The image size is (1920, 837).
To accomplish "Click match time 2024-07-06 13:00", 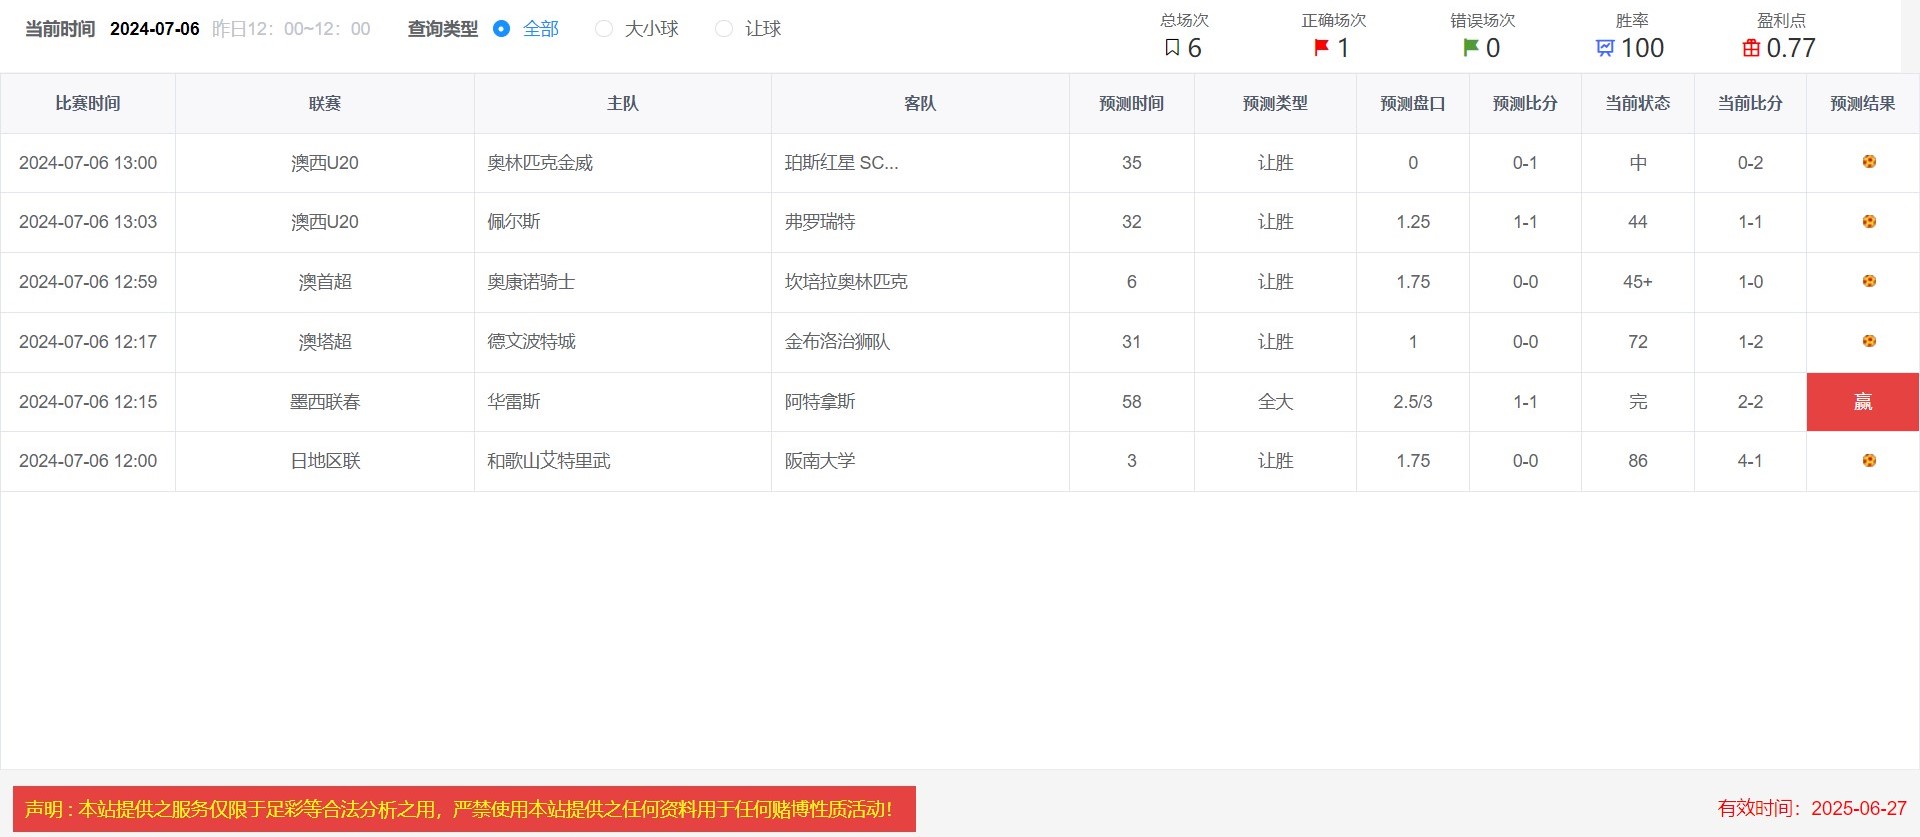I will [x=88, y=163].
